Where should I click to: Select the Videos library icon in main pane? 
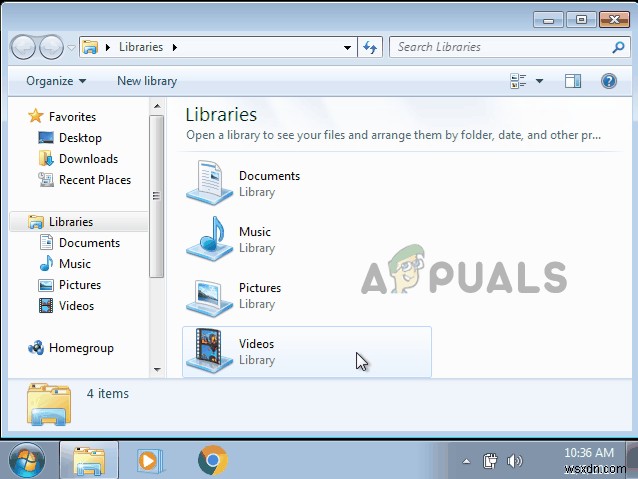pyautogui.click(x=209, y=351)
